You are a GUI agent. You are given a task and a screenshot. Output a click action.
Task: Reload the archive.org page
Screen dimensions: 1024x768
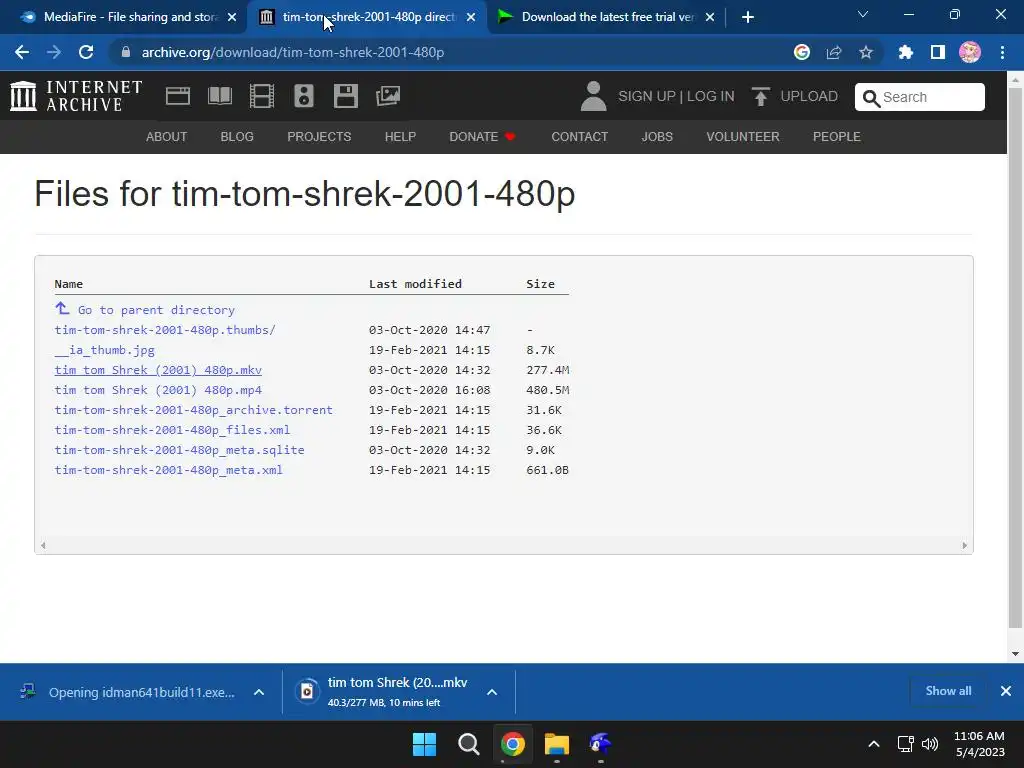coord(86,52)
